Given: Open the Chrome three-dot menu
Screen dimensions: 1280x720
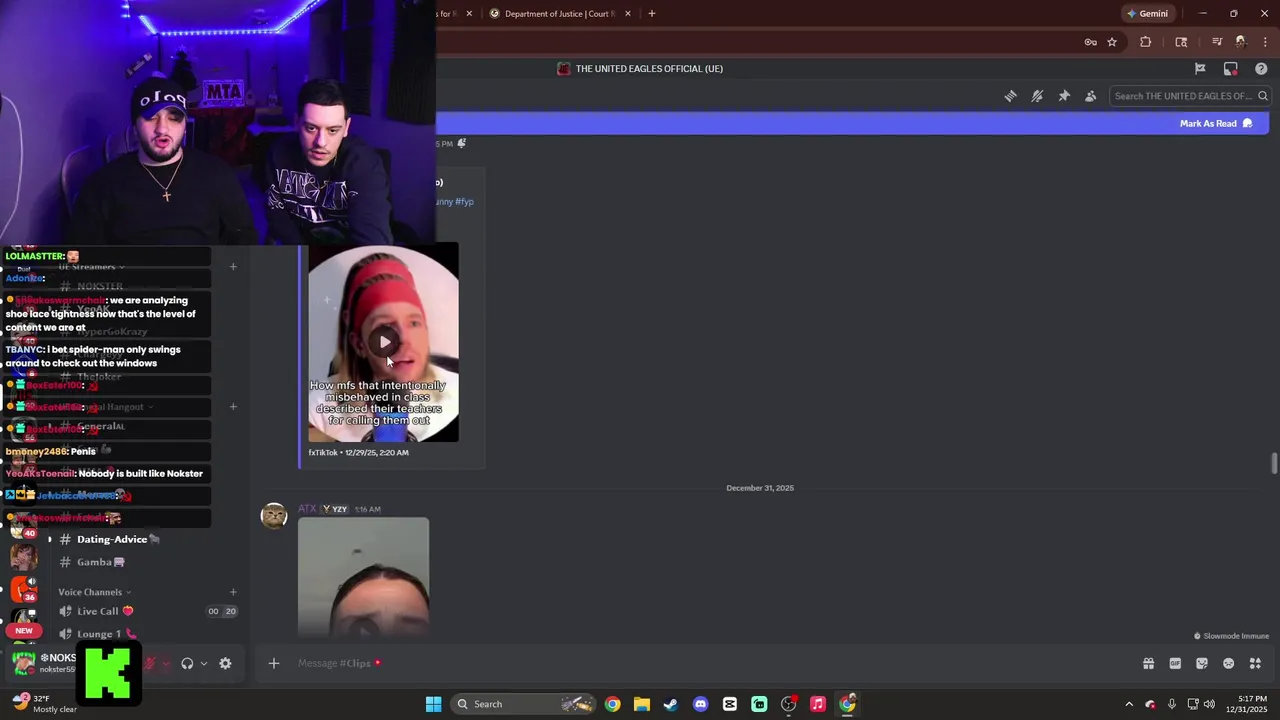Looking at the screenshot, I should (1265, 42).
